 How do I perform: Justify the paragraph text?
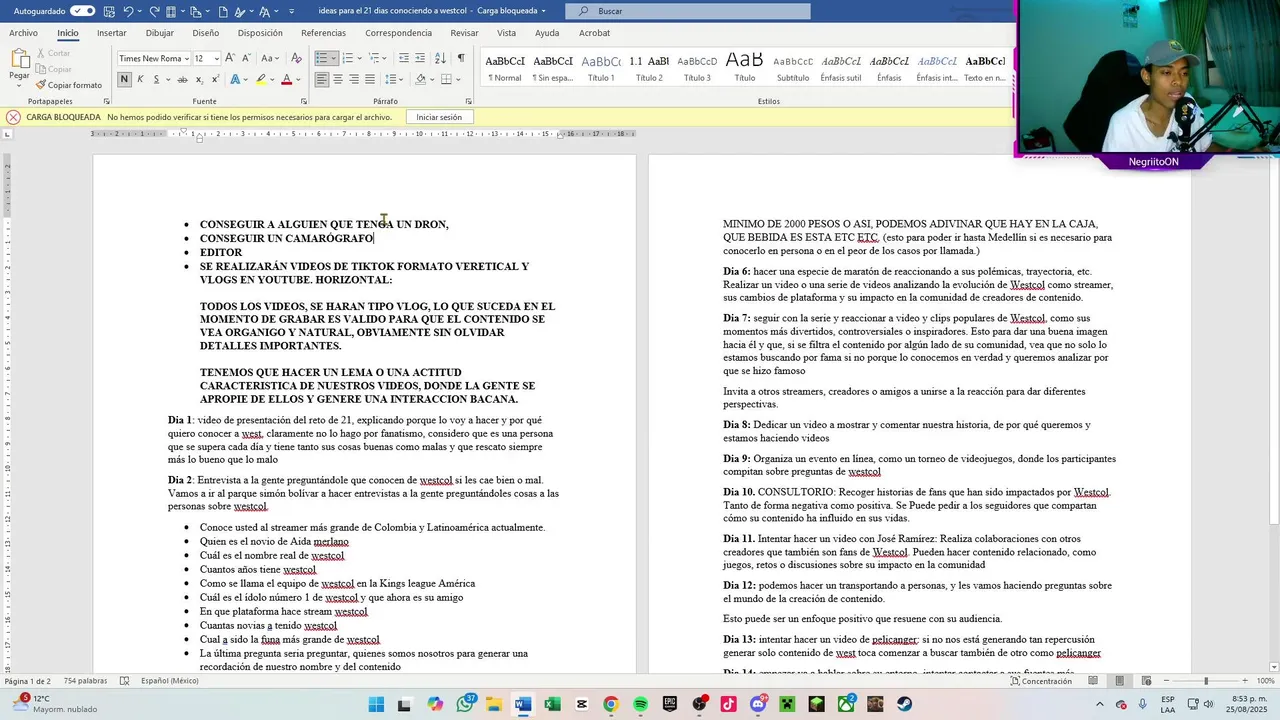369,79
